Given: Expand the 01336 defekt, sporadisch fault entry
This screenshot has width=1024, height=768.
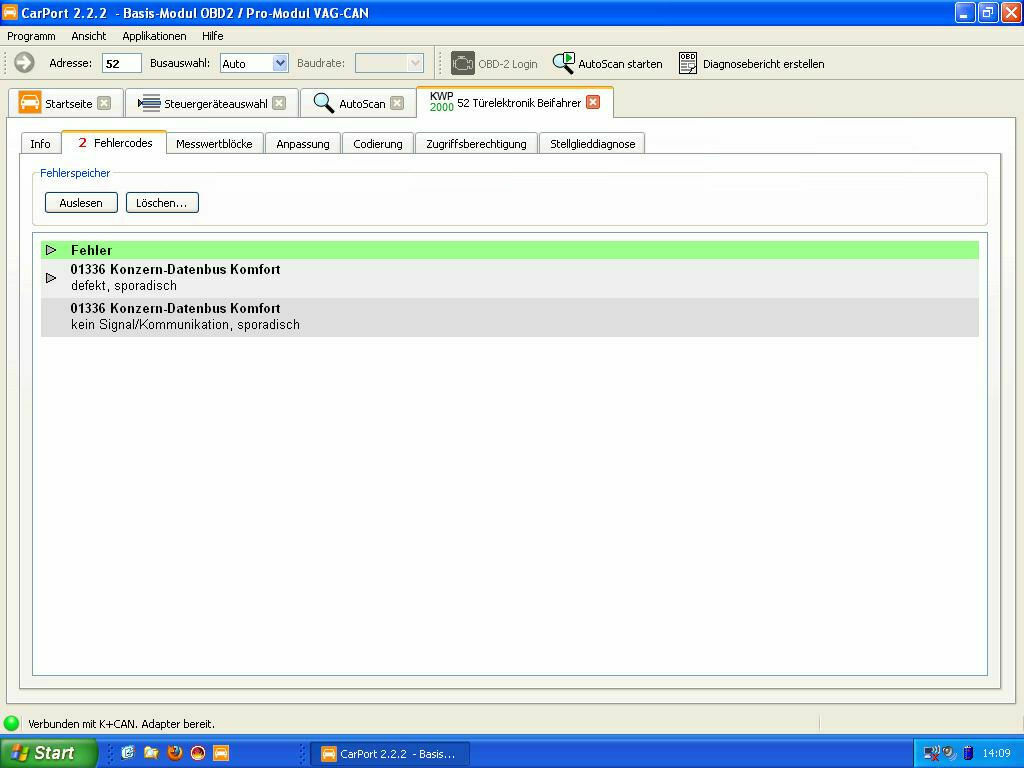Looking at the screenshot, I should [x=51, y=278].
